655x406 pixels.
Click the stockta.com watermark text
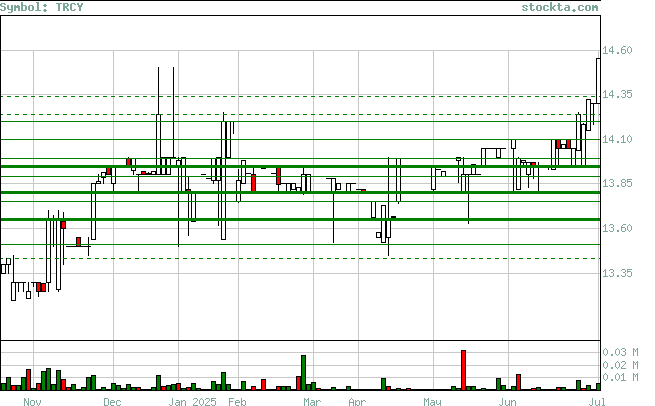(x=560, y=7)
